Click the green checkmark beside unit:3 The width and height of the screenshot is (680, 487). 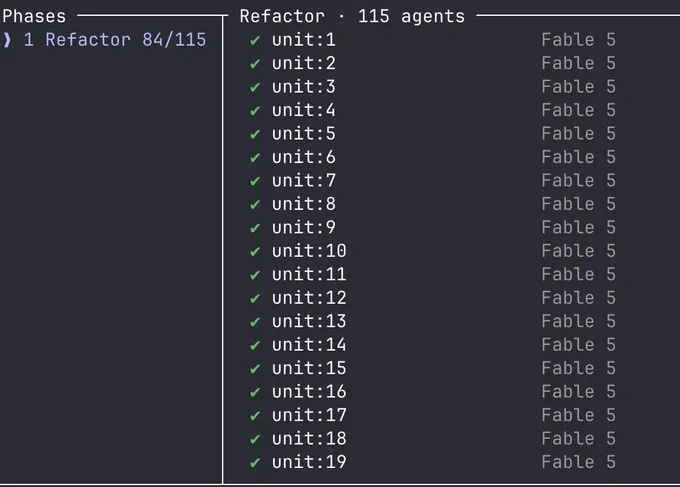point(255,87)
